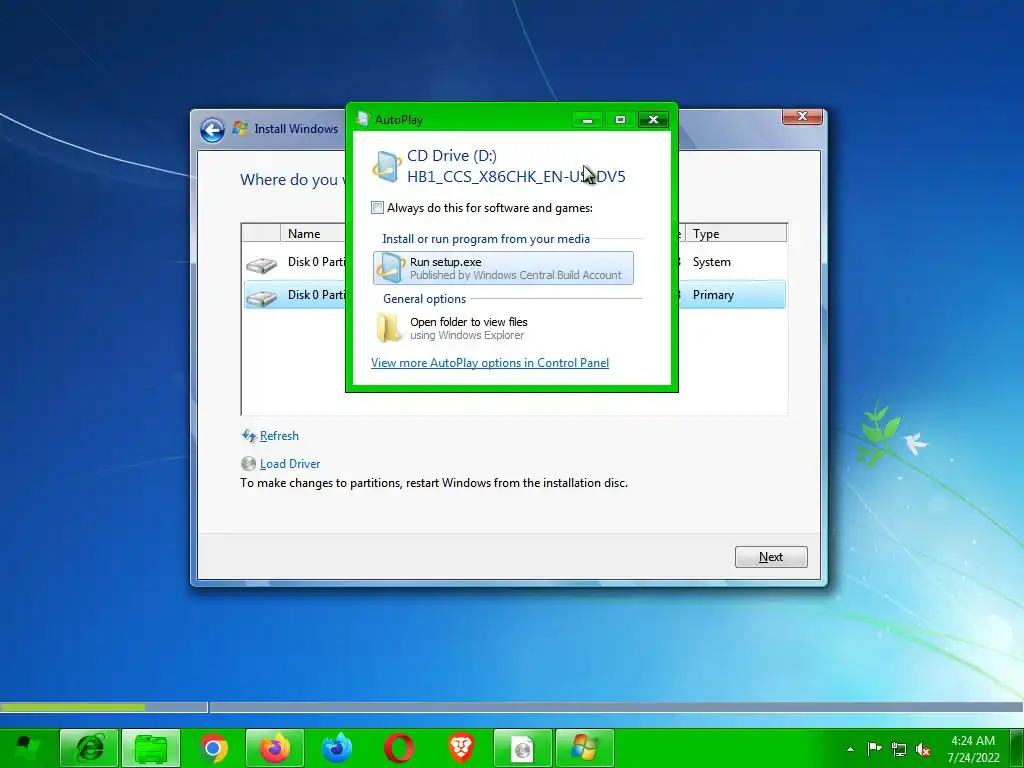The height and width of the screenshot is (768, 1024).
Task: Go back using the Install Windows back arrow
Action: [x=212, y=130]
